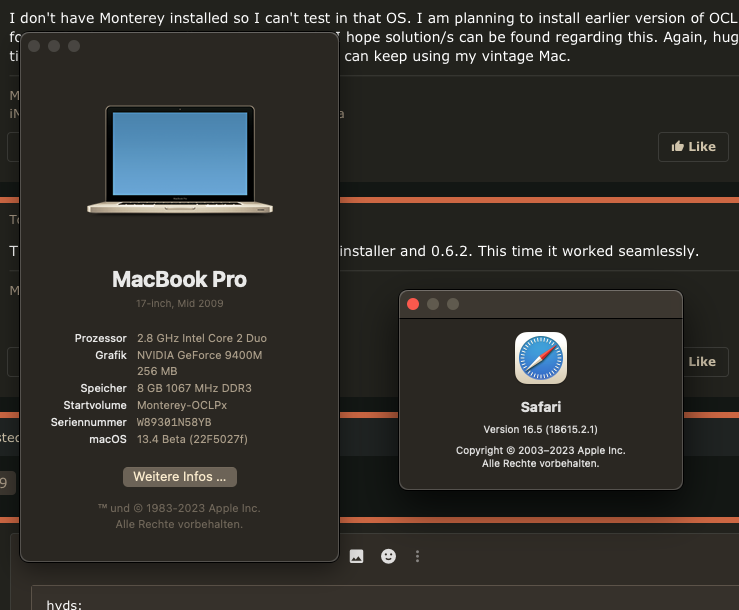Viewport: 739px width, 610px height.
Task: Click the forum text 'This time it worked seamlessly'
Action: [x=588, y=251]
